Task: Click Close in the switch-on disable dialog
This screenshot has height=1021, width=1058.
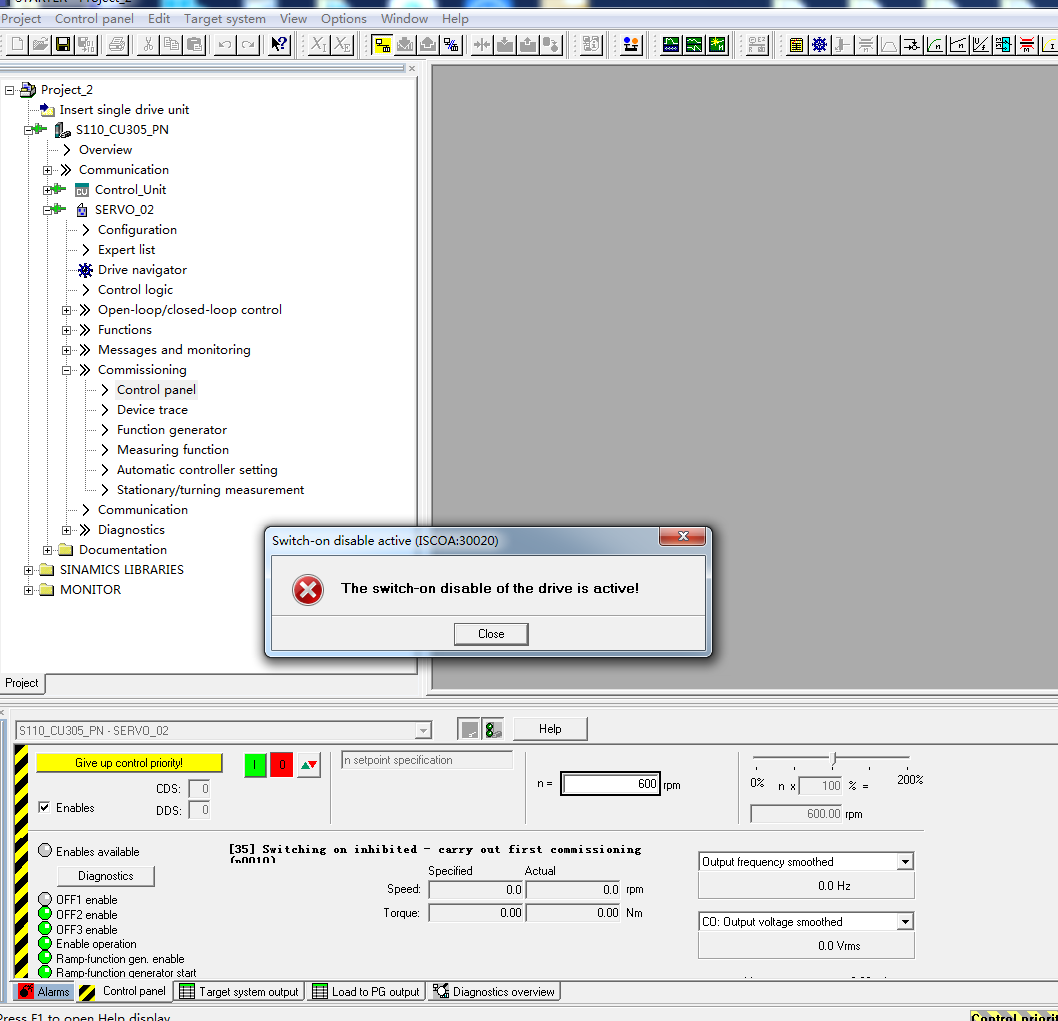Action: click(x=490, y=634)
